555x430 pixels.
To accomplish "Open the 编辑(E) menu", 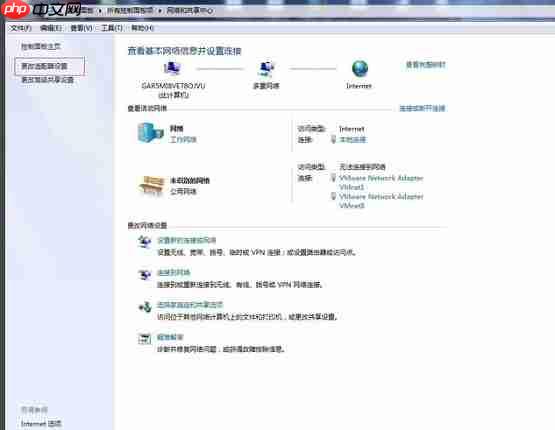I will click(x=51, y=28).
